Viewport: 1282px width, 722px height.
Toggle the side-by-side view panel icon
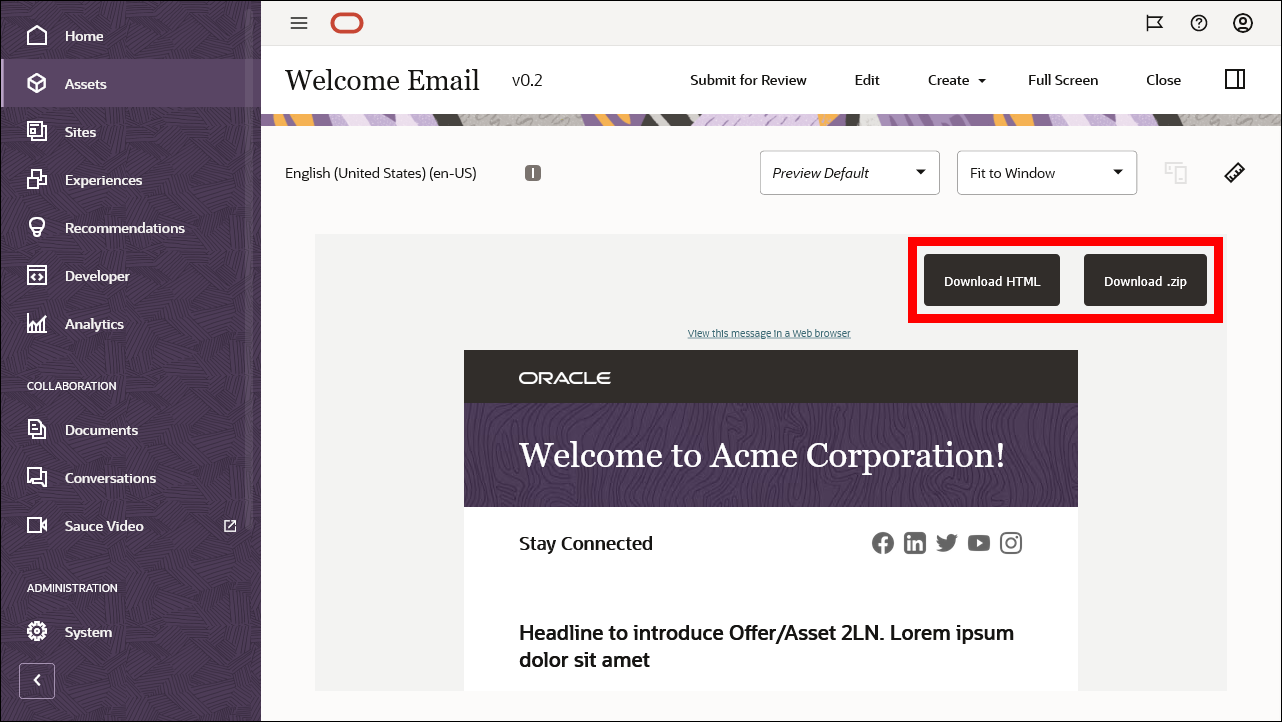click(1235, 78)
